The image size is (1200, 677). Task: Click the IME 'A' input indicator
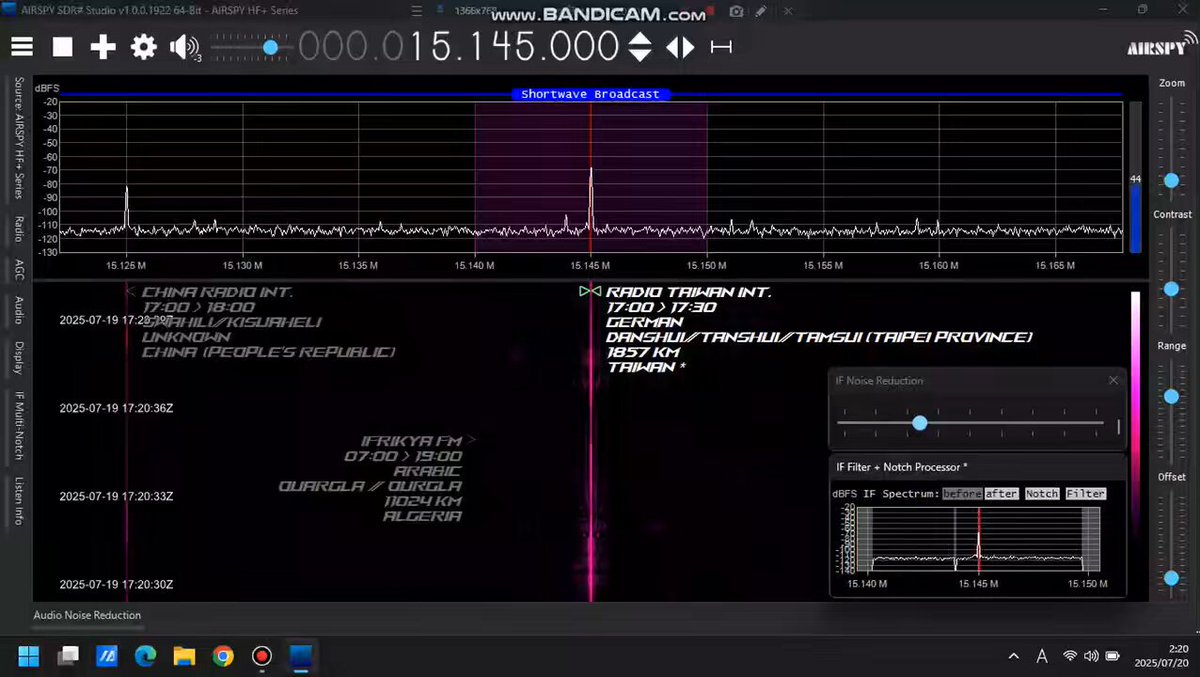point(1041,656)
